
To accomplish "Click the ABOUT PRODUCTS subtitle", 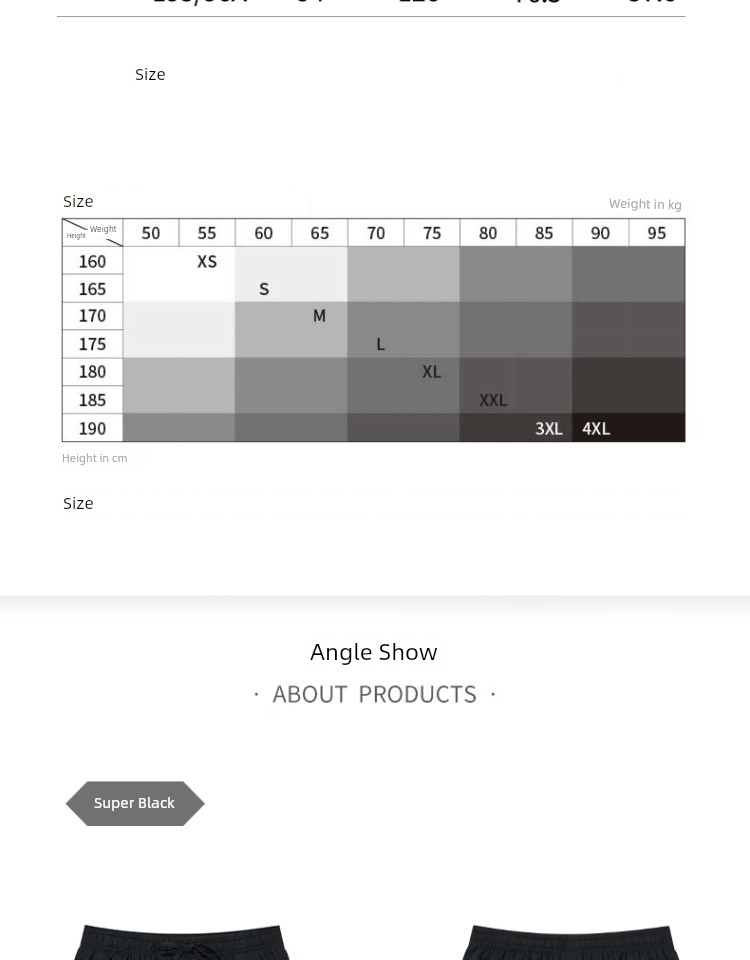I will point(374,694).
